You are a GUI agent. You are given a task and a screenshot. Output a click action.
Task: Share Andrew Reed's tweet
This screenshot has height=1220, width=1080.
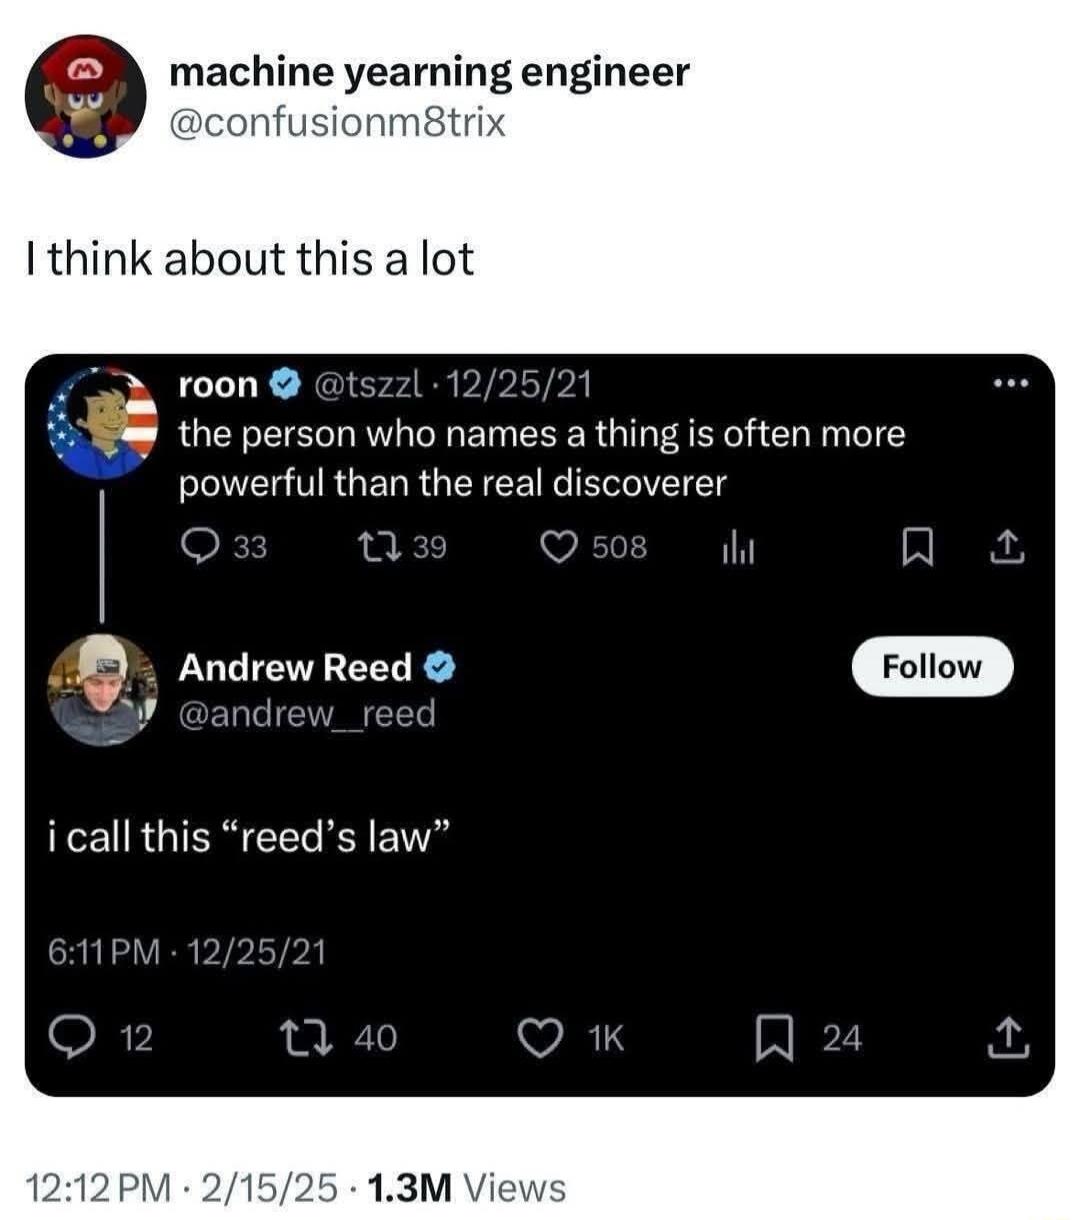pyautogui.click(x=1008, y=1038)
